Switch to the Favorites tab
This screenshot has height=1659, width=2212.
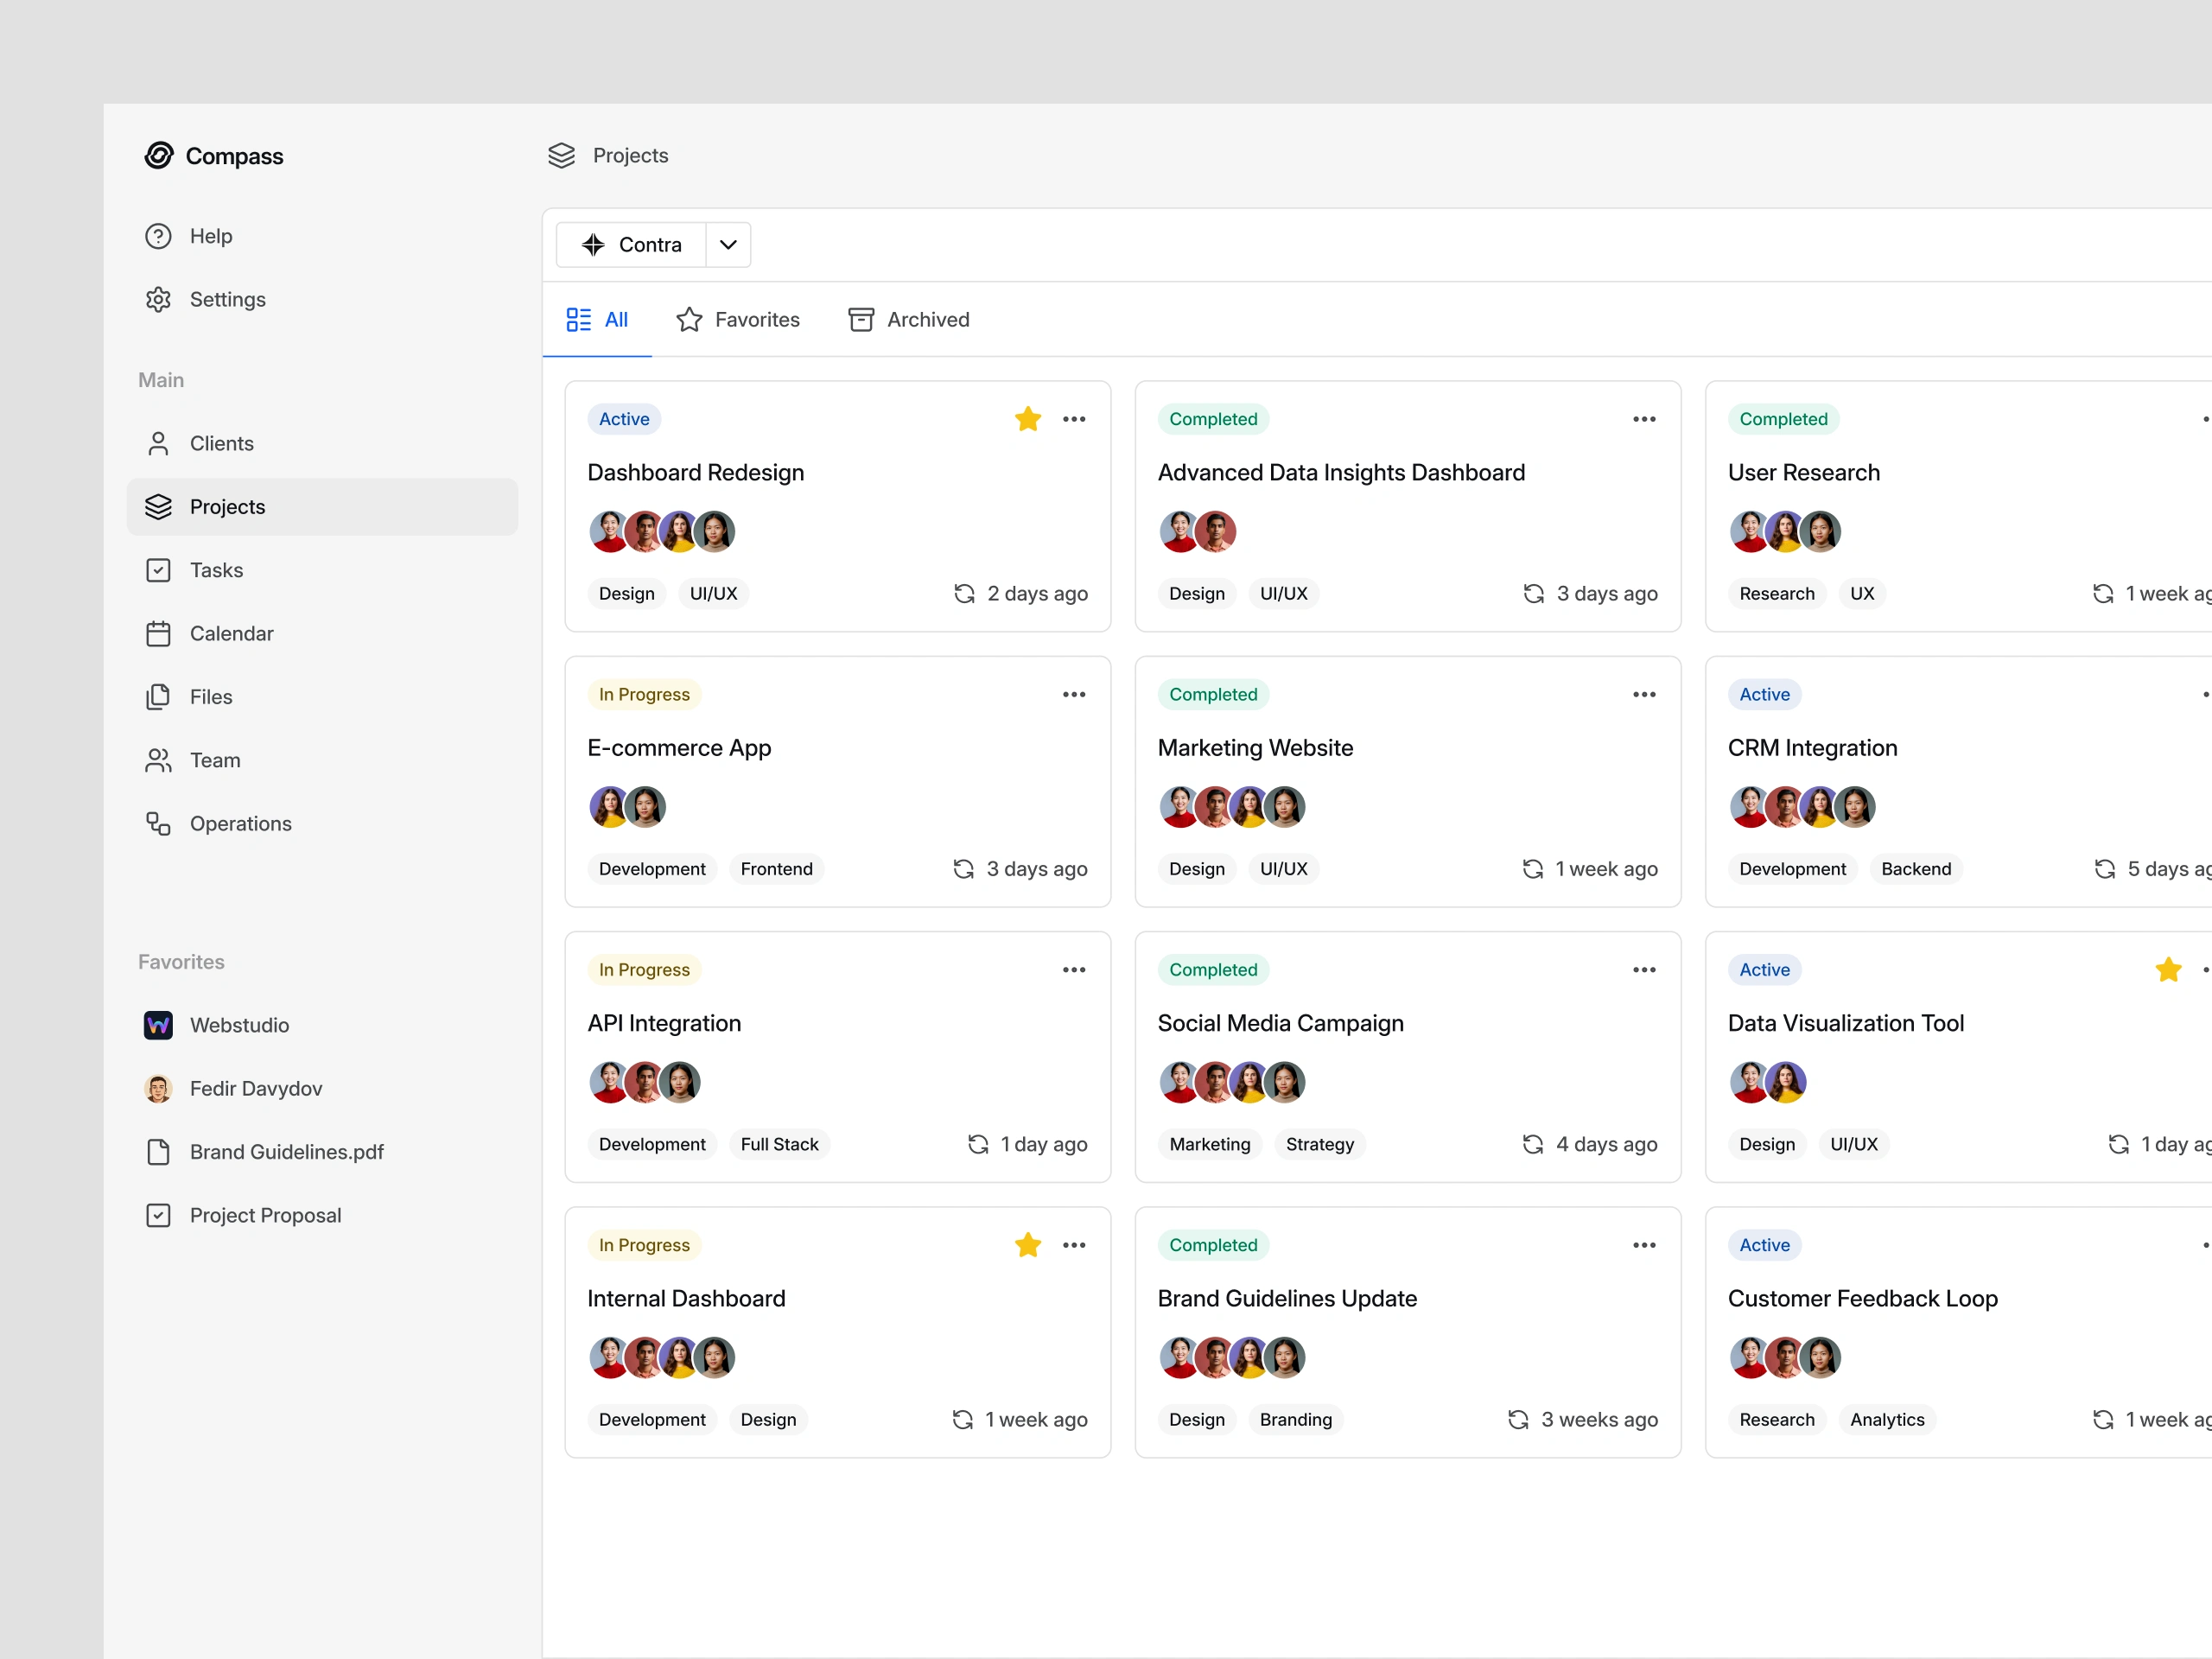[738, 320]
